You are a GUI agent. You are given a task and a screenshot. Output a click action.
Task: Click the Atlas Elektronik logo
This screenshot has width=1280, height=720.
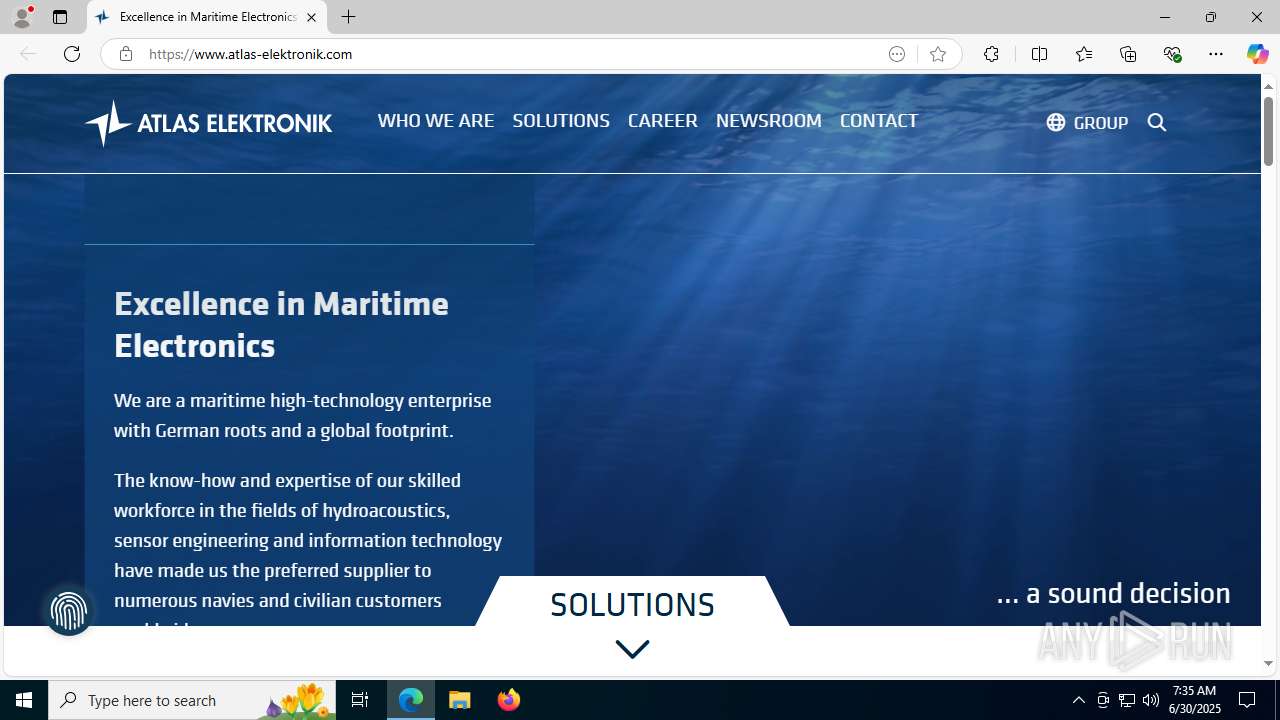208,123
